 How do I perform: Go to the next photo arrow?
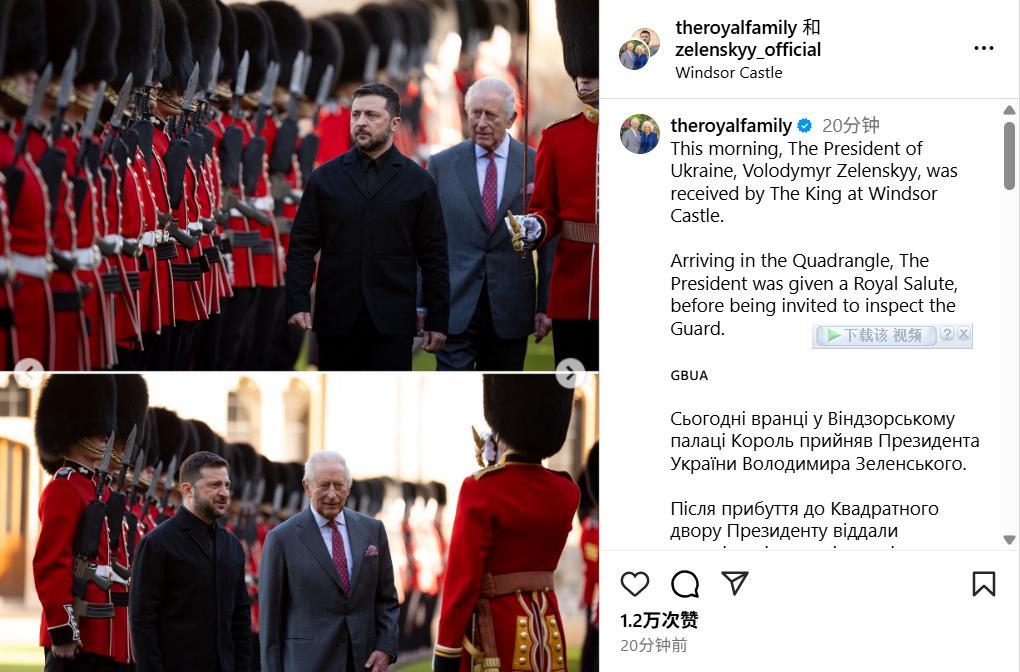pyautogui.click(x=570, y=373)
